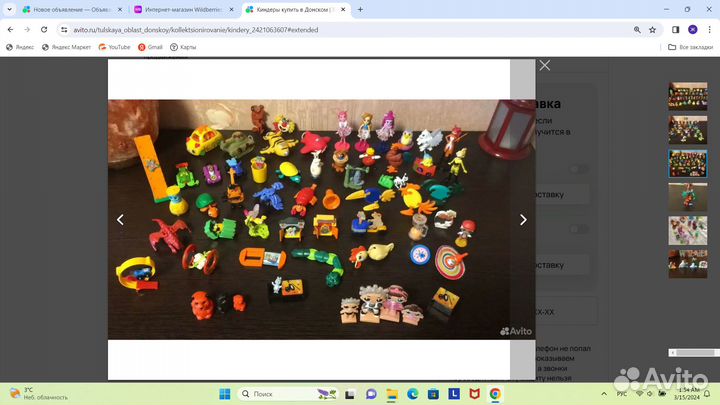Open File Explorer from the taskbar

pyautogui.click(x=392, y=394)
